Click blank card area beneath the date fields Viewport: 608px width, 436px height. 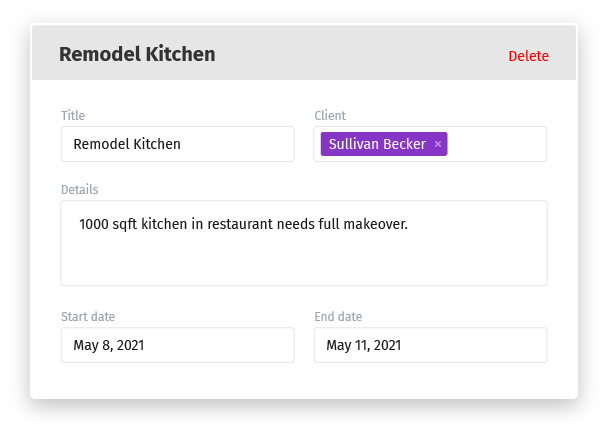(304, 380)
